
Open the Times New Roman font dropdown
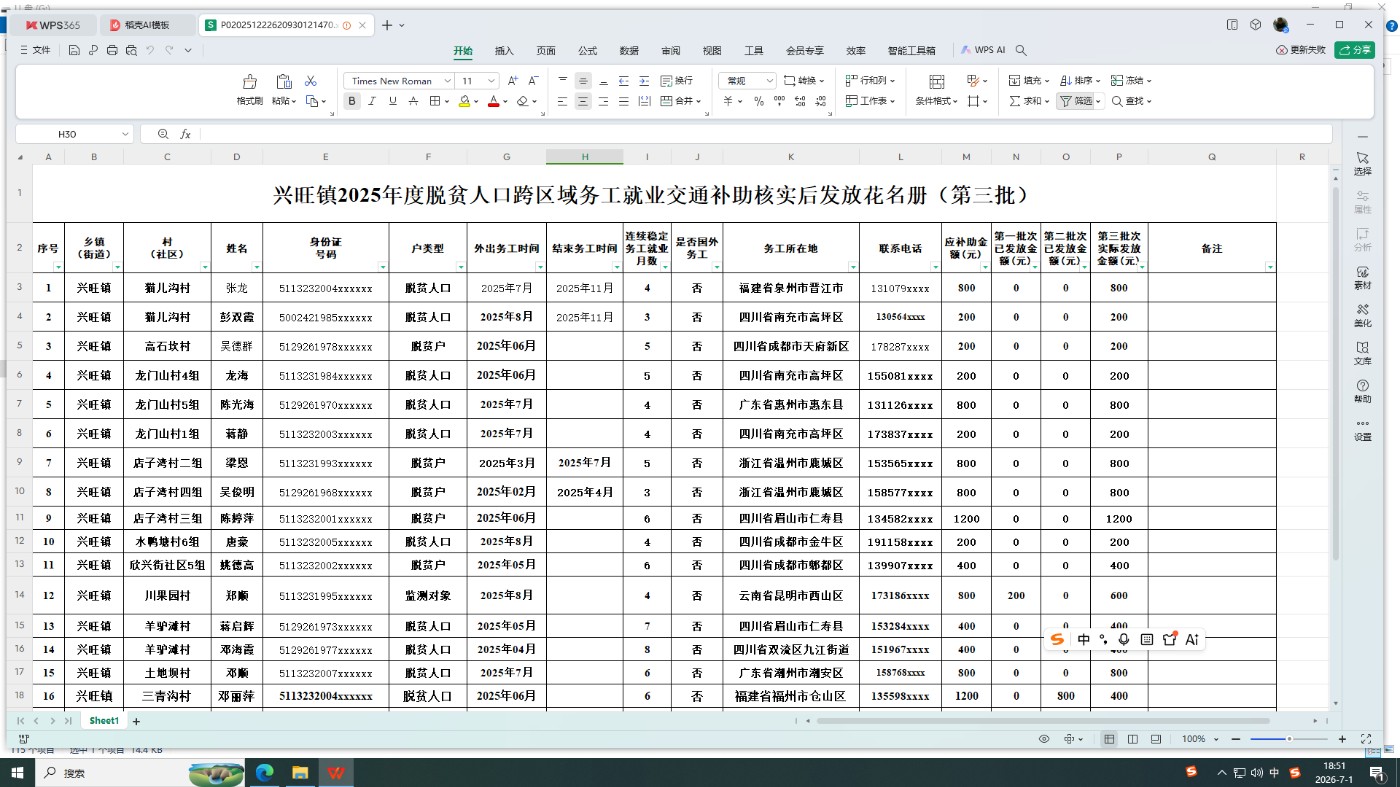pos(398,81)
